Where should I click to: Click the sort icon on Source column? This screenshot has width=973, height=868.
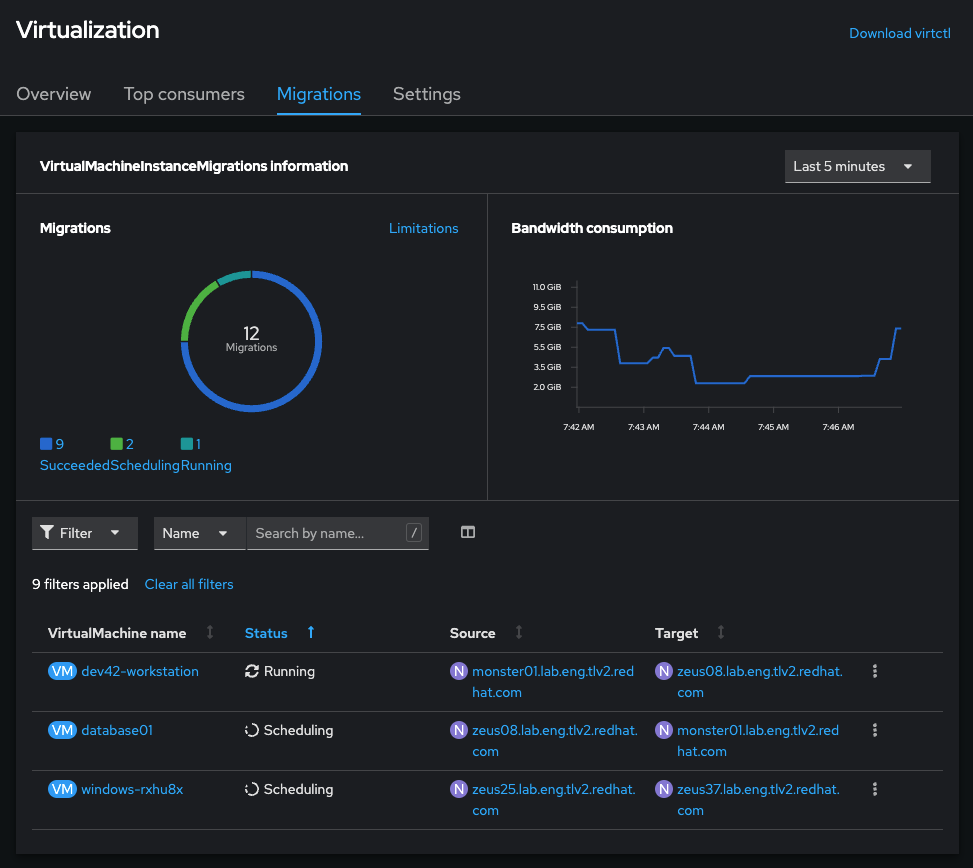point(518,633)
